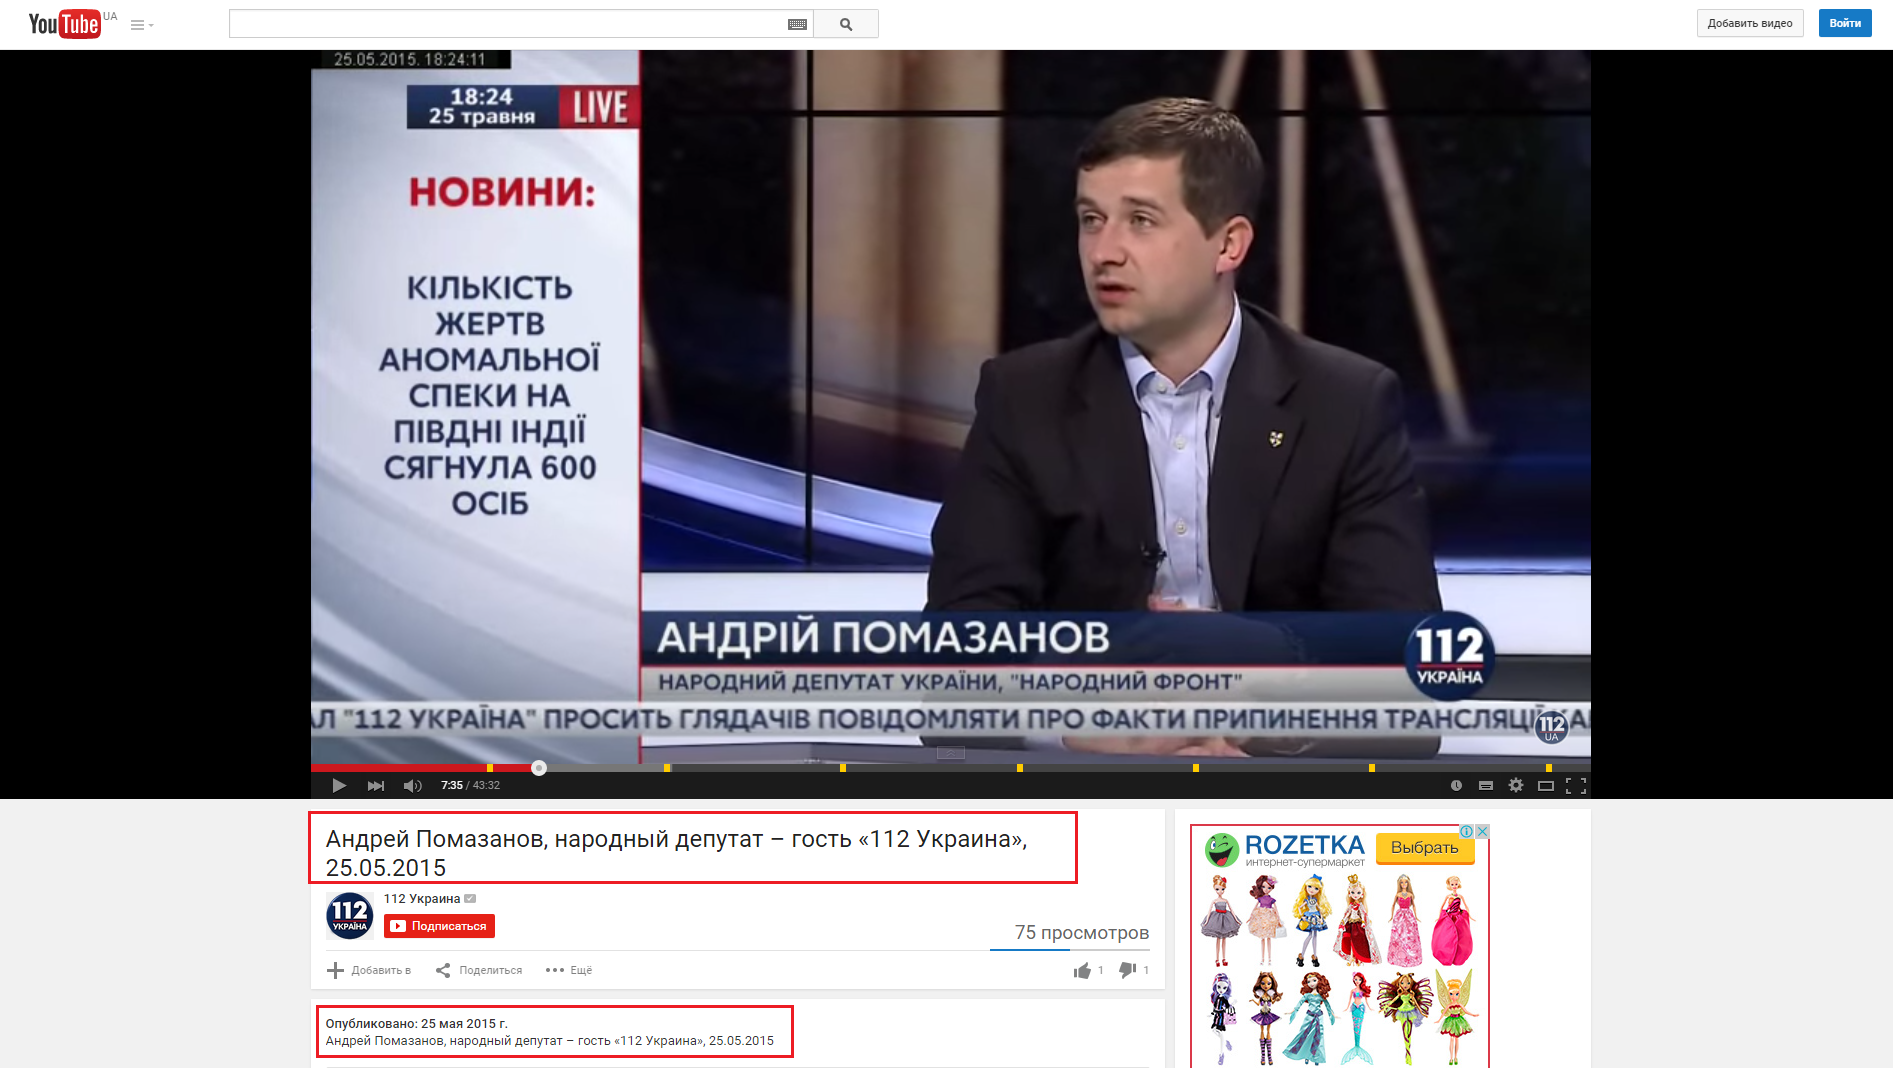This screenshot has width=1893, height=1068.
Task: Skip to the next video
Action: click(x=376, y=786)
